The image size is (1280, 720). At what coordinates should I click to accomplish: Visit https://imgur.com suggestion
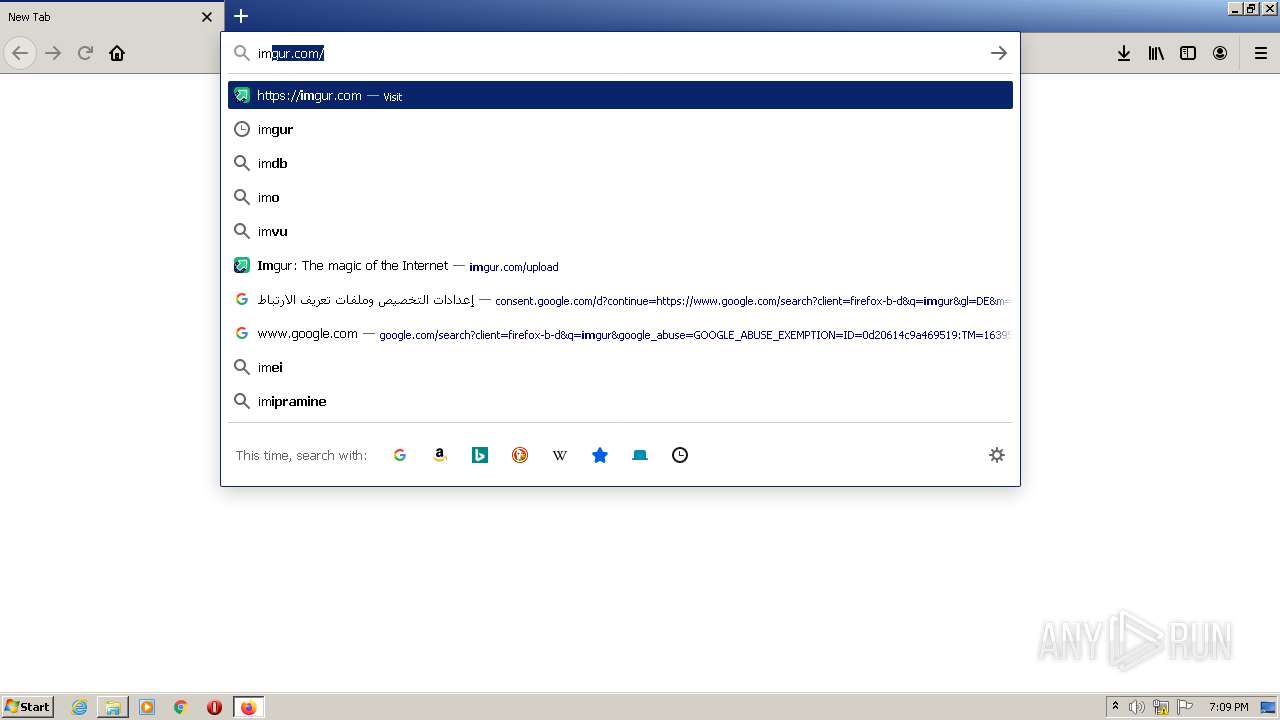(620, 95)
